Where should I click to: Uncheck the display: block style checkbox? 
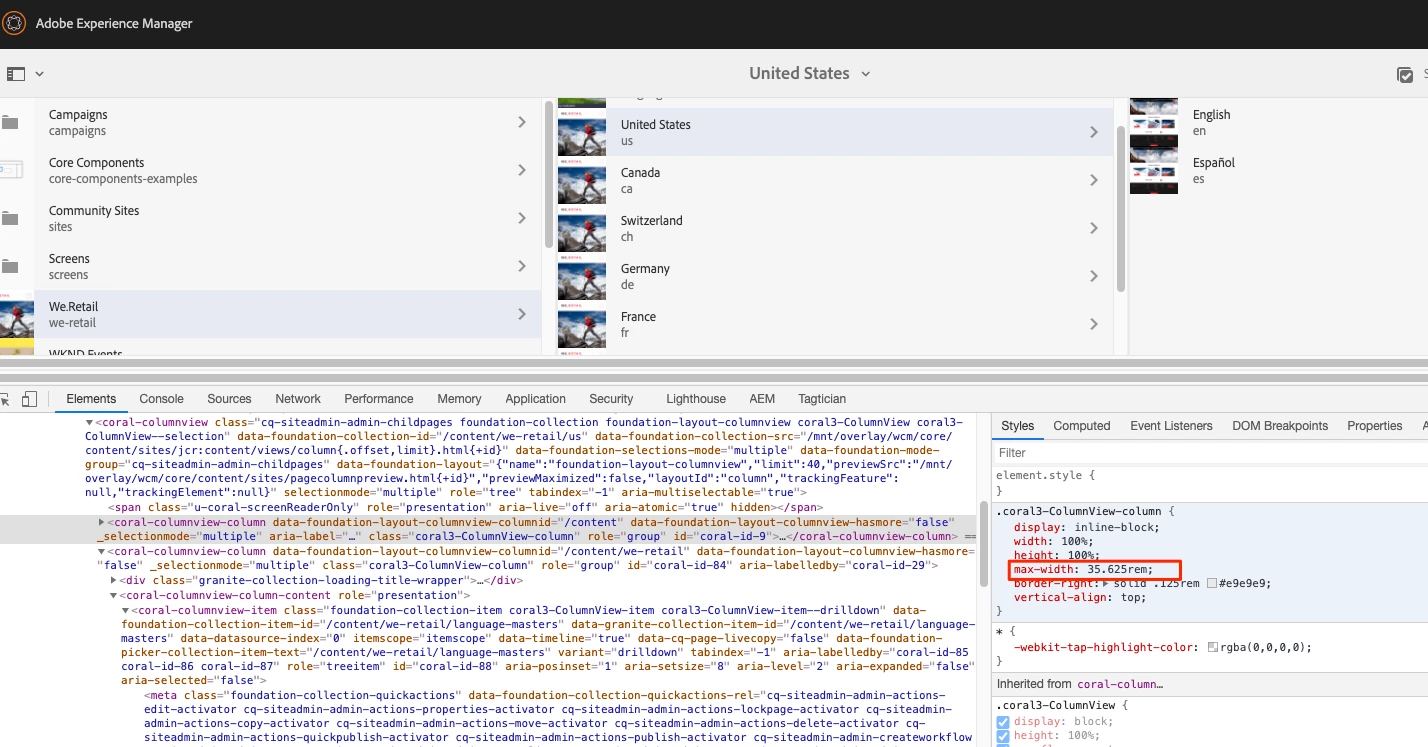(1003, 722)
